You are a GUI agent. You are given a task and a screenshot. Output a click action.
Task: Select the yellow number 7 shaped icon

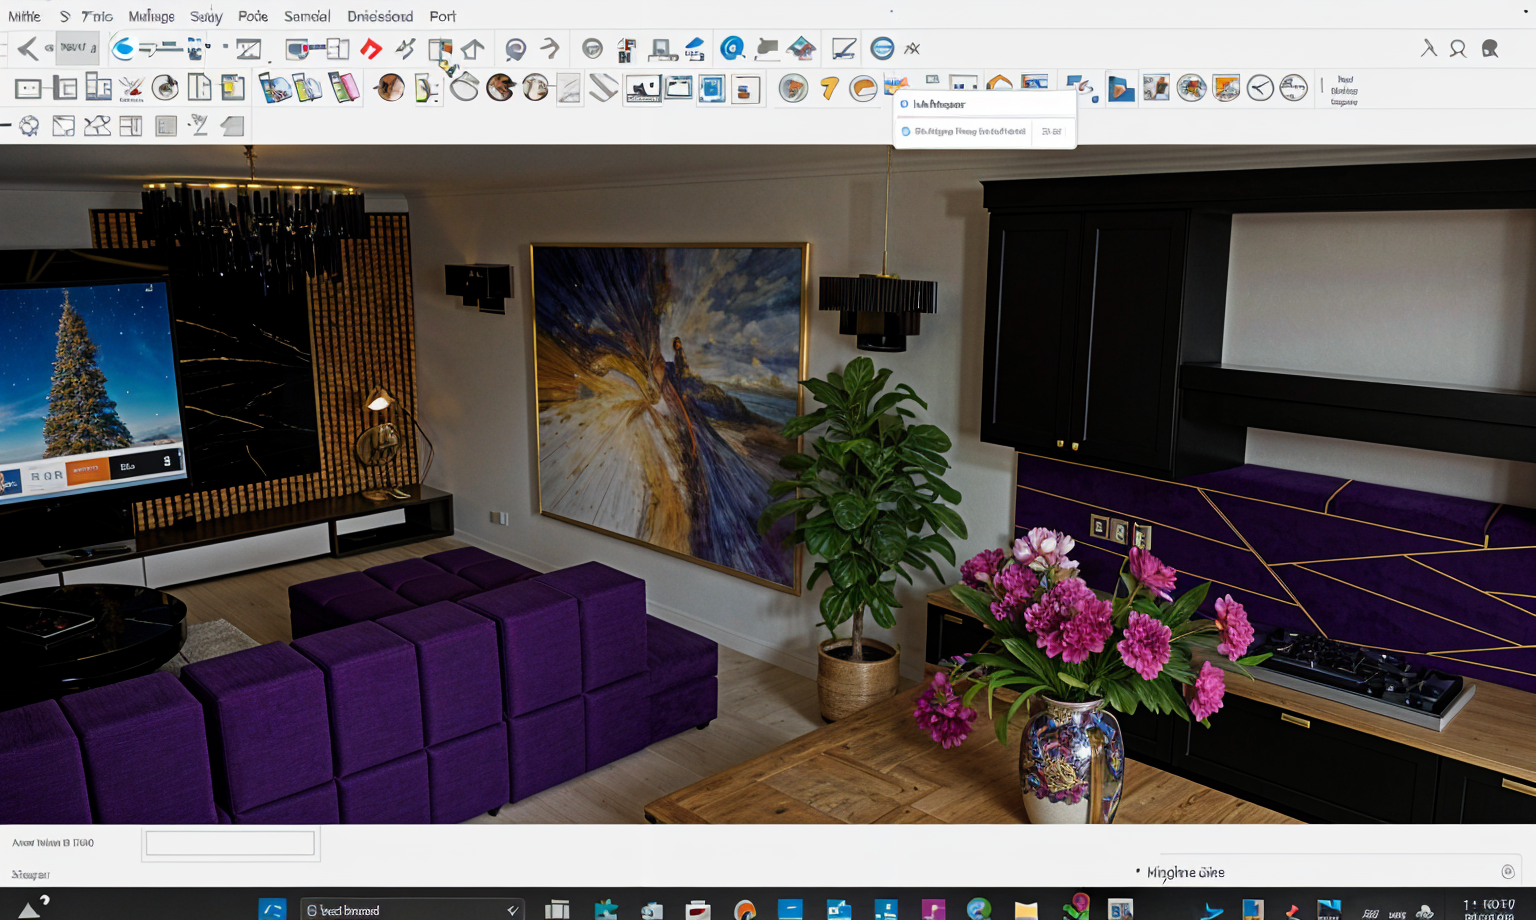(829, 89)
